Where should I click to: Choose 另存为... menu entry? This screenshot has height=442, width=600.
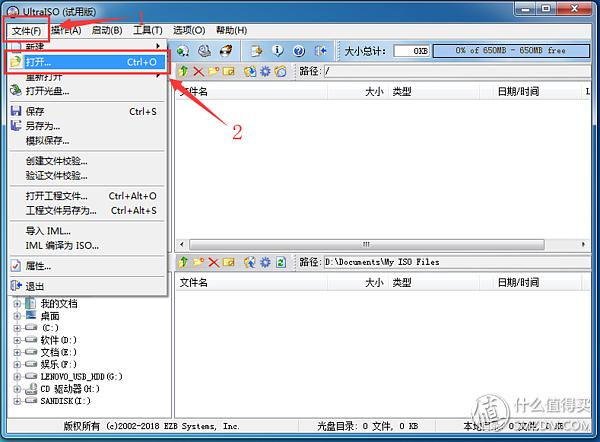[87, 126]
